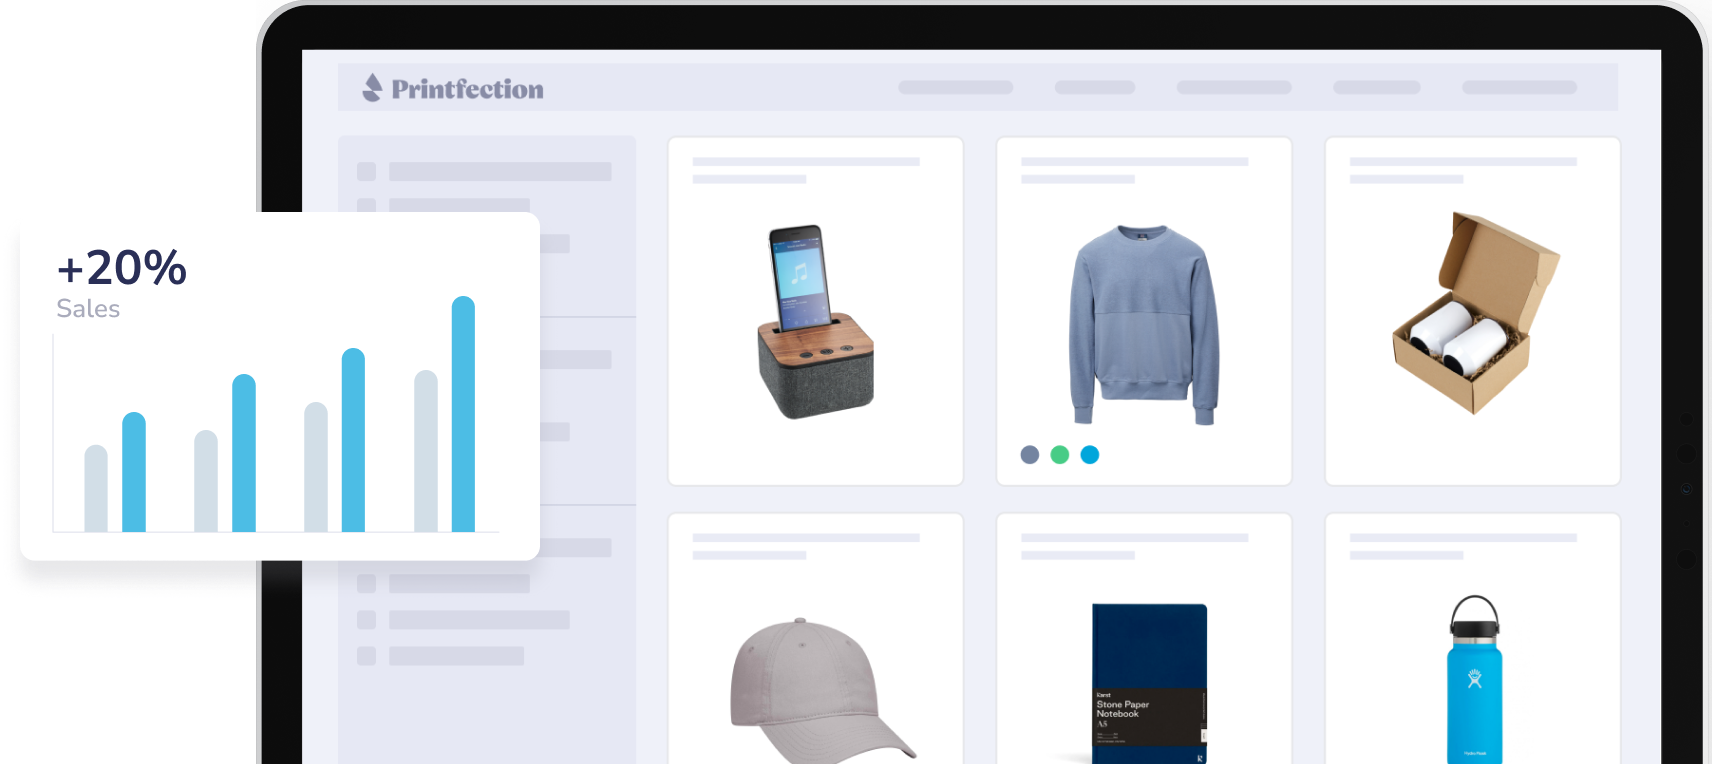Open the Stone Paper Notebook product
Screen dimensions: 1712x764
point(1150,684)
